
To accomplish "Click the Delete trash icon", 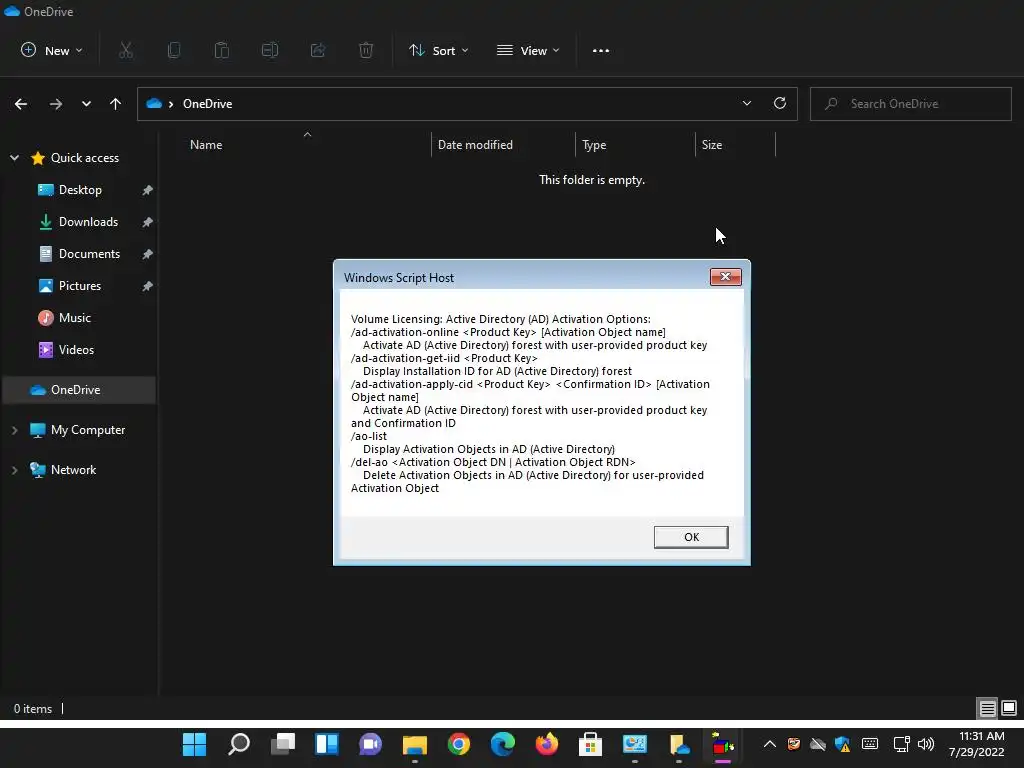I will 366,50.
